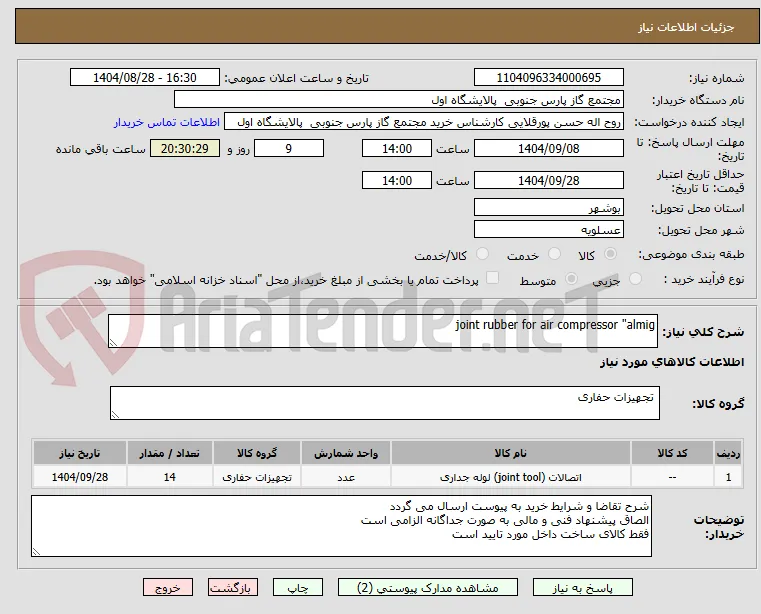
Task: Click the resize handle of buyer notes box
Action: 36,551
